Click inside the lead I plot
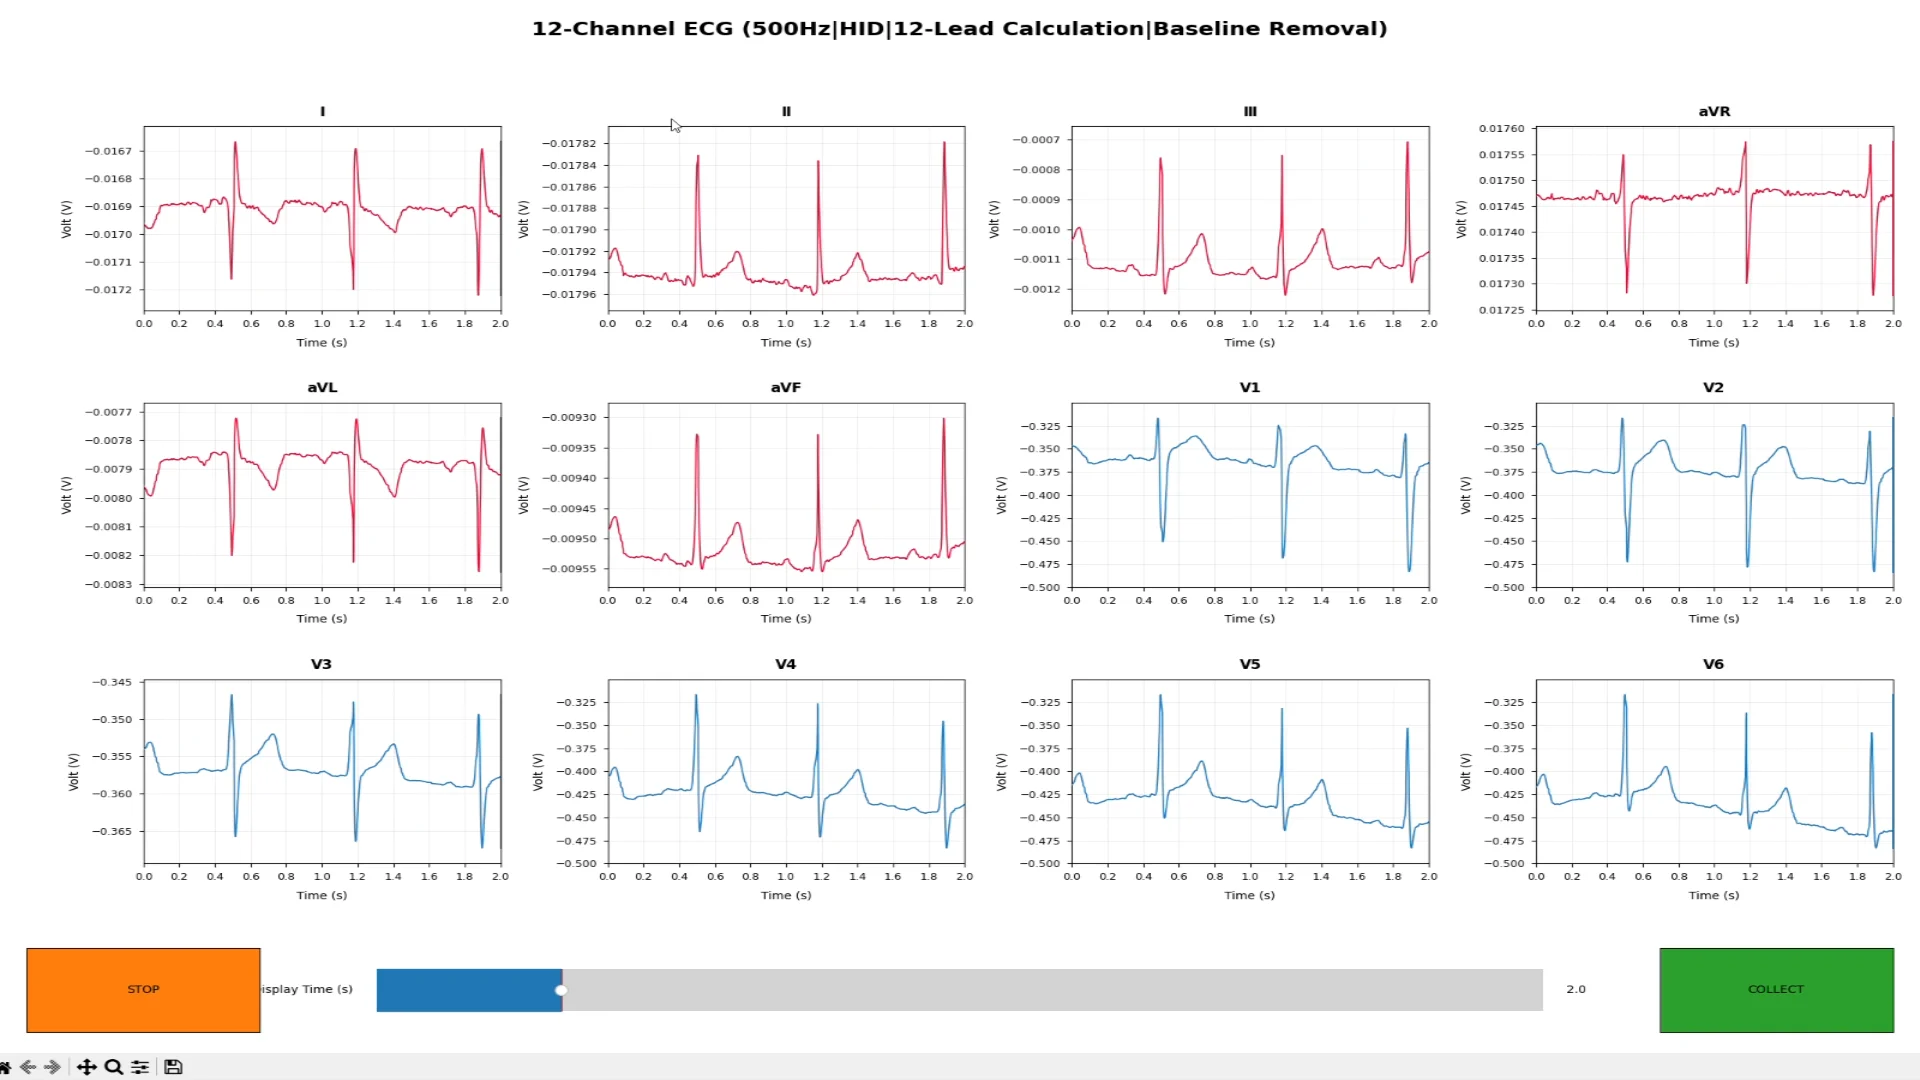The image size is (1920, 1080). tap(322, 218)
